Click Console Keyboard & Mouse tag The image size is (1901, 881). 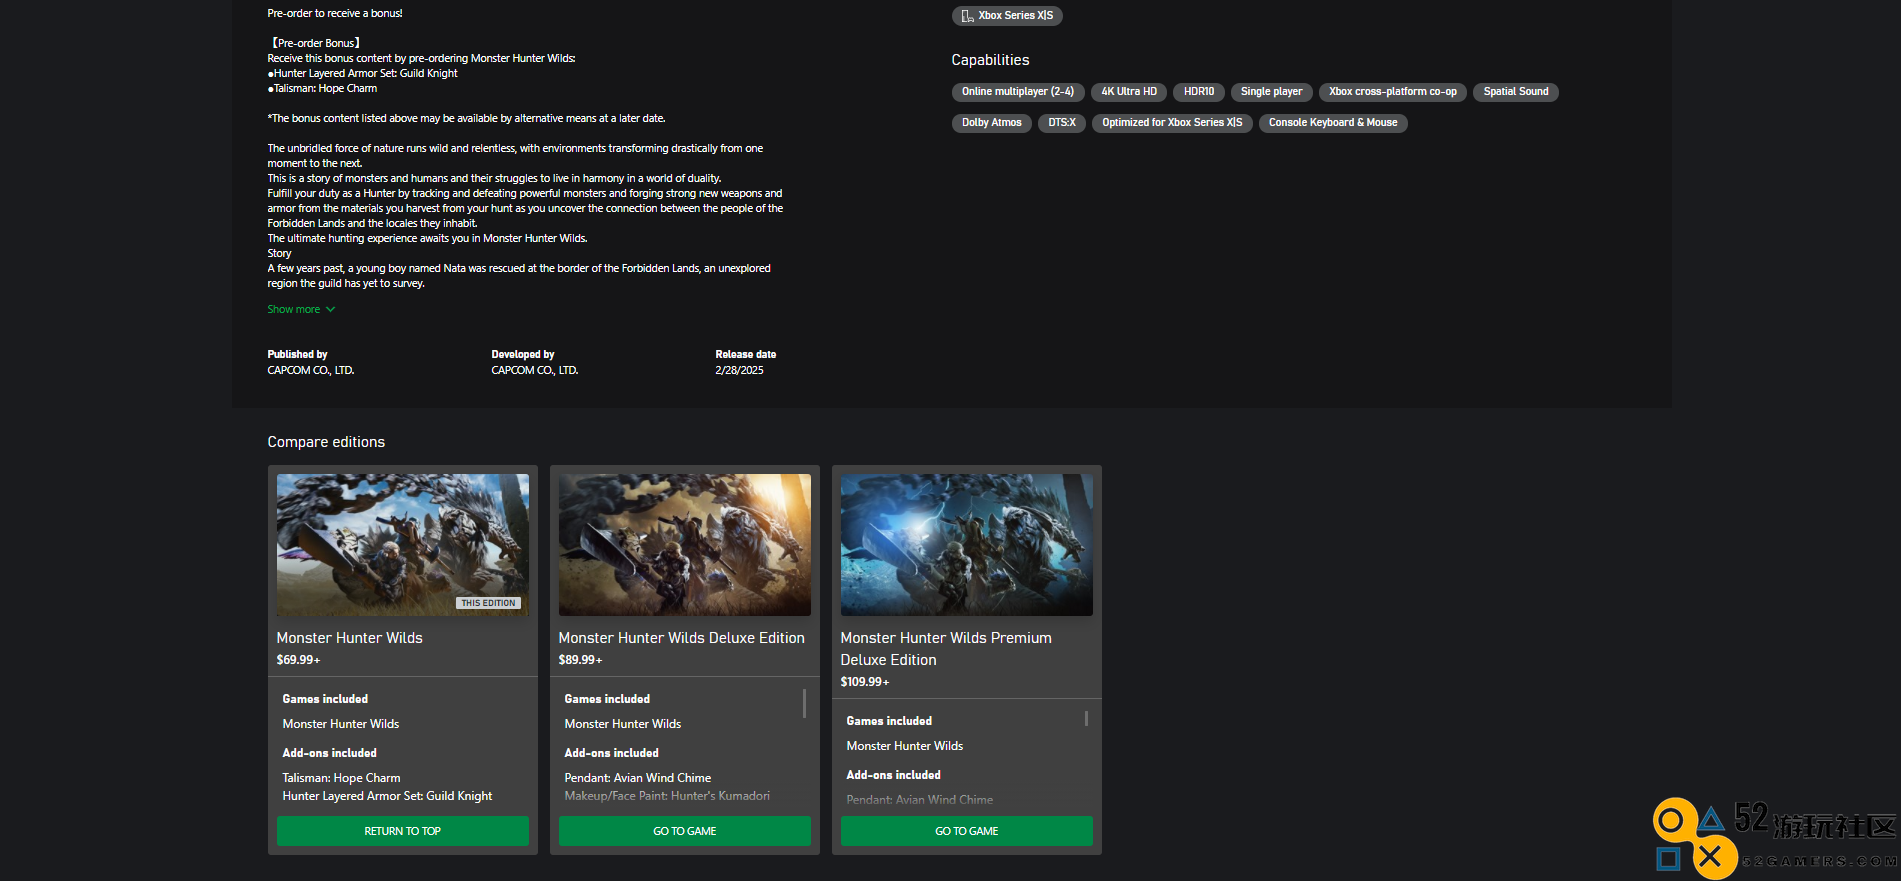point(1333,123)
